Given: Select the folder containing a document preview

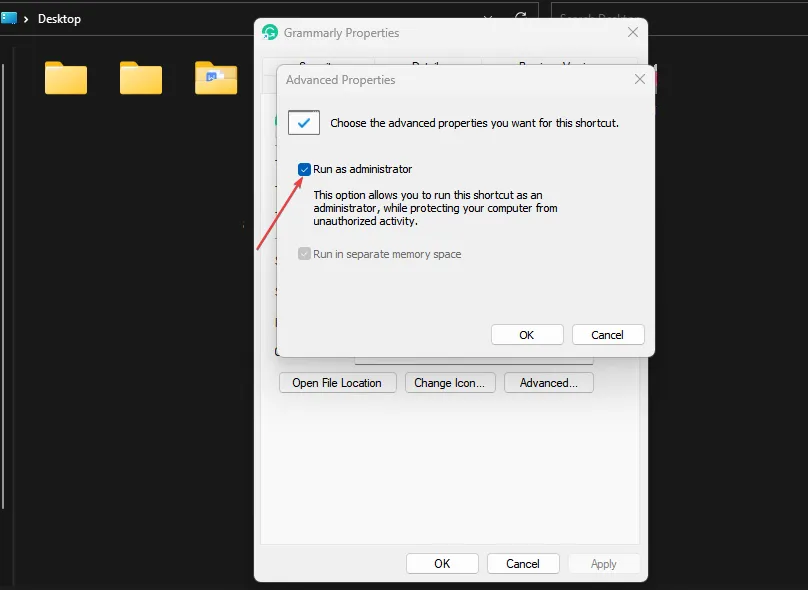Looking at the screenshot, I should tap(216, 78).
